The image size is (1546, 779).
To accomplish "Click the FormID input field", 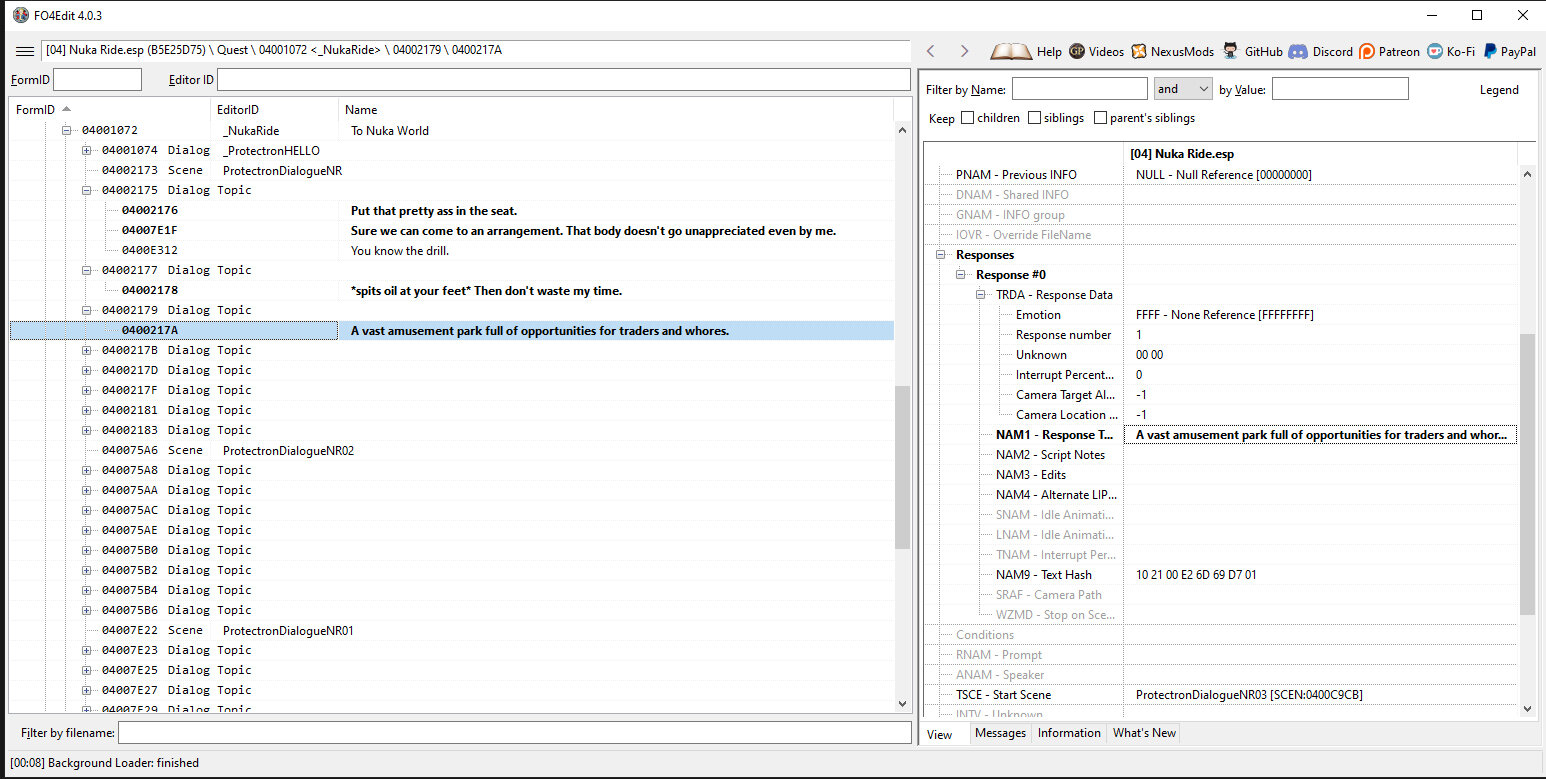I will pyautogui.click(x=97, y=80).
